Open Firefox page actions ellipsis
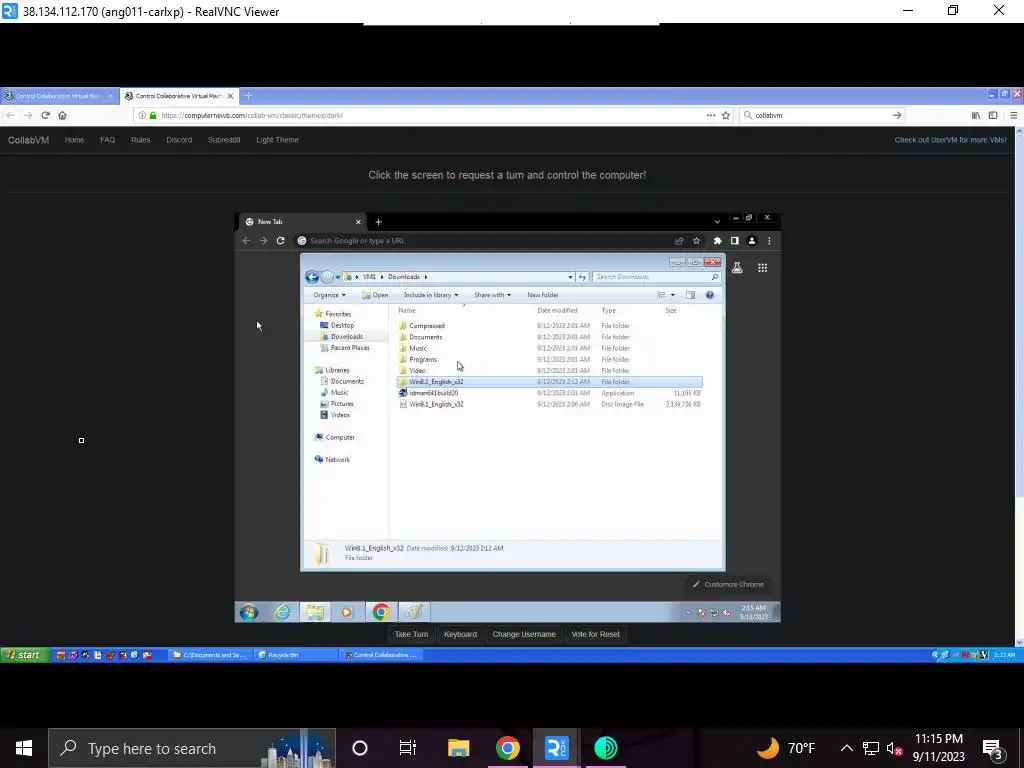 pos(711,116)
